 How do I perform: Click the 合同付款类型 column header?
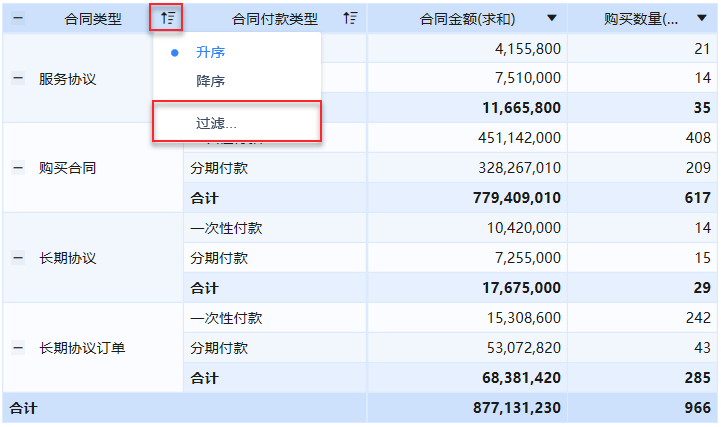pyautogui.click(x=275, y=19)
